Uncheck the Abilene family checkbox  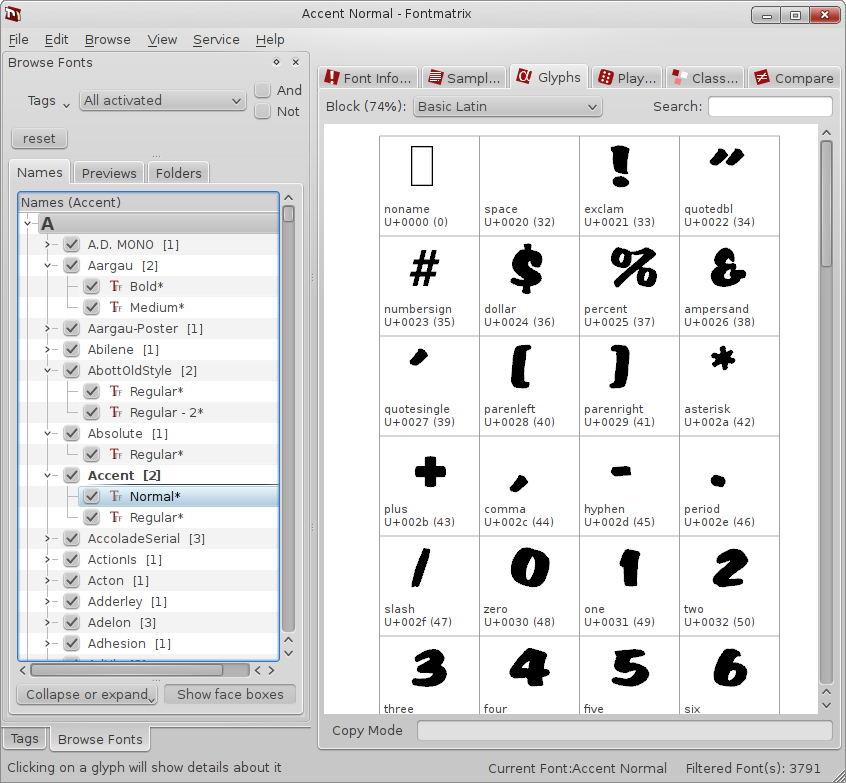[x=72, y=349]
